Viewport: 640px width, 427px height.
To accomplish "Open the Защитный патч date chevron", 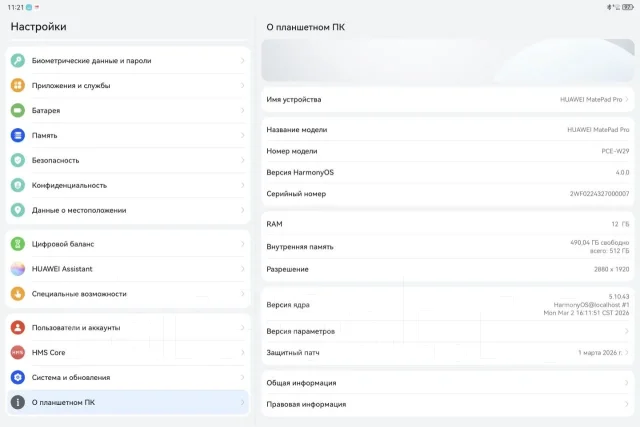I will click(x=627, y=352).
